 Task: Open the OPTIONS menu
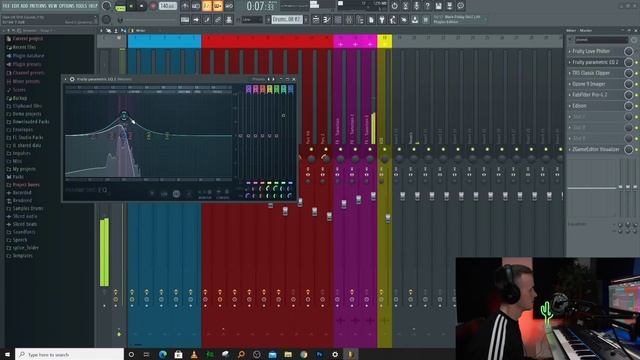pos(67,6)
